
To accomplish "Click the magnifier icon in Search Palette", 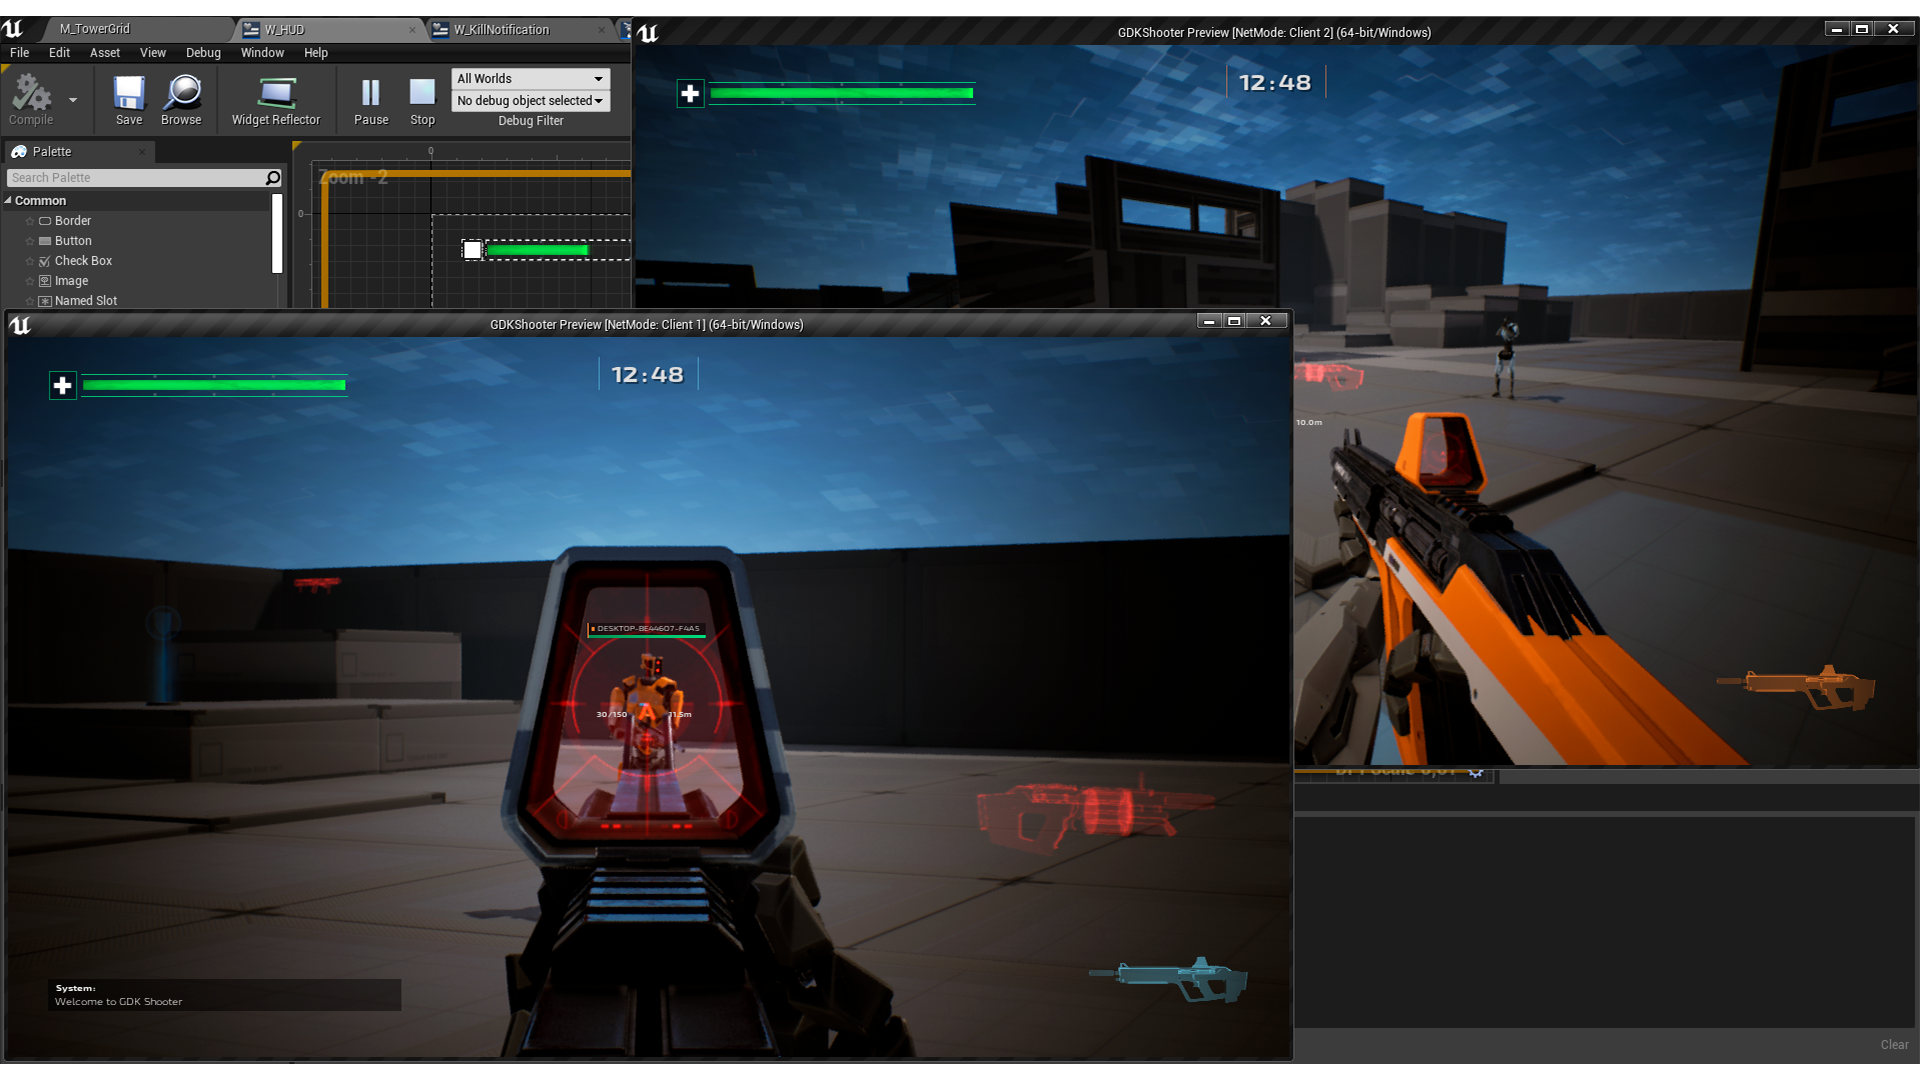I will [x=271, y=177].
